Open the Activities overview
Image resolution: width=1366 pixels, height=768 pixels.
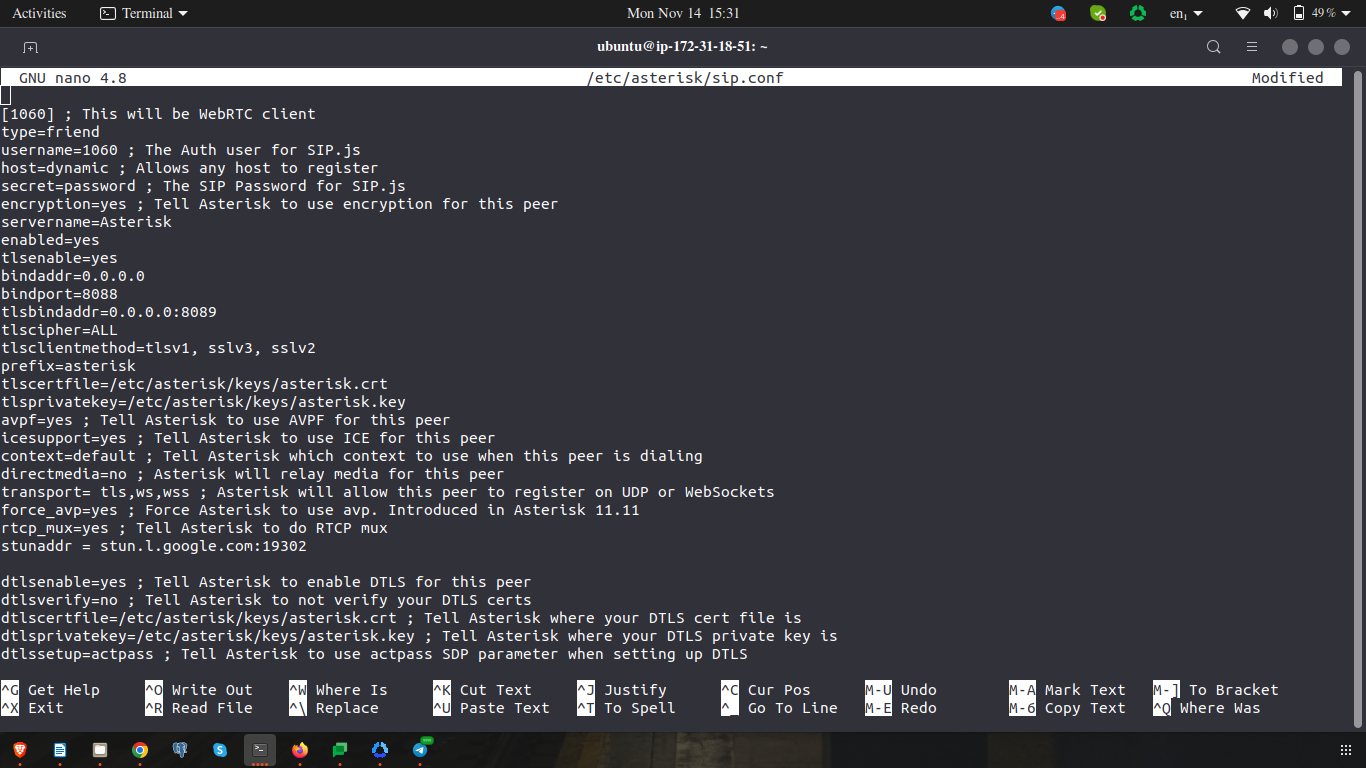point(39,13)
